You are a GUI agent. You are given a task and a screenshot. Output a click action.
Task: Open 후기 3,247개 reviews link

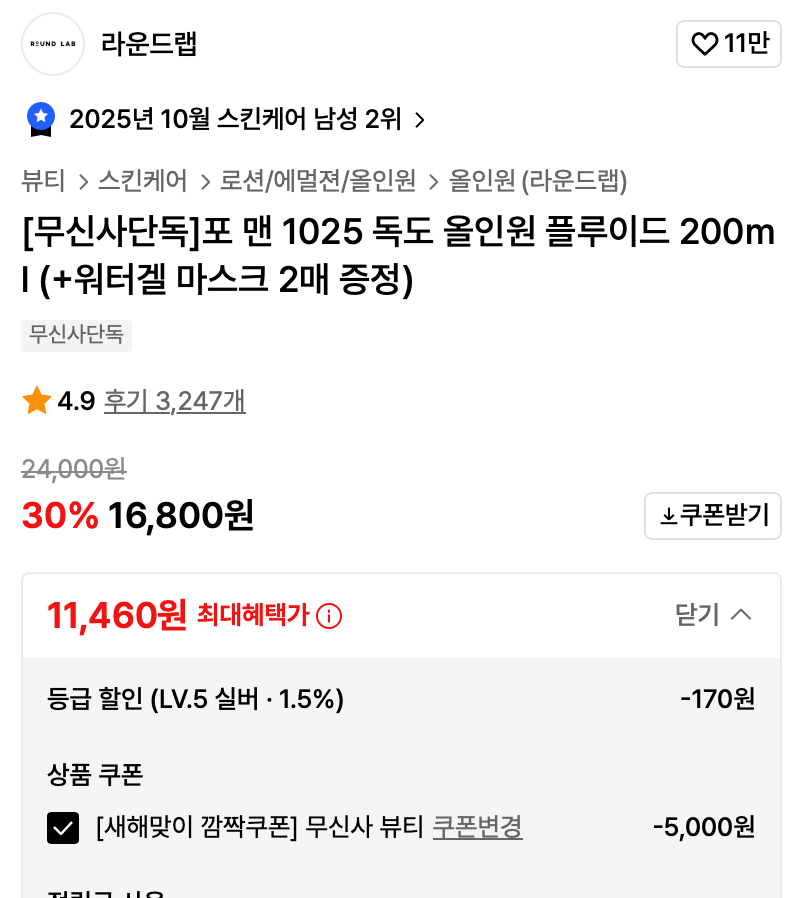[175, 401]
